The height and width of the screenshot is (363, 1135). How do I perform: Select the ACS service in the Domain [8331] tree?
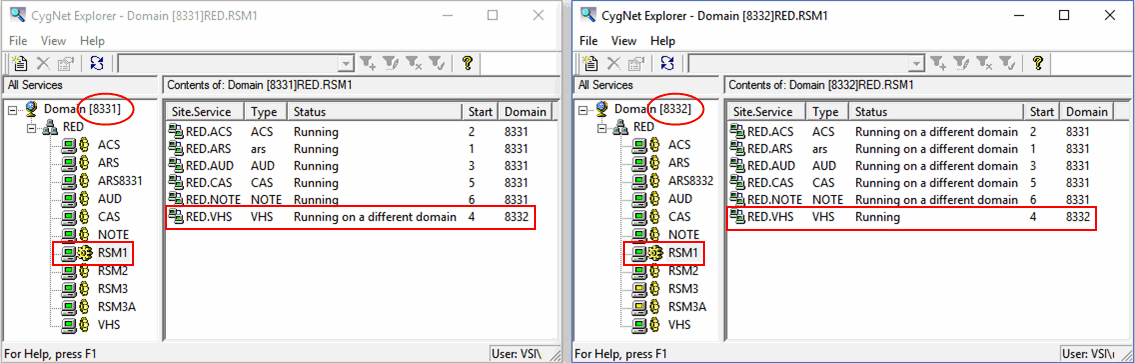point(109,144)
